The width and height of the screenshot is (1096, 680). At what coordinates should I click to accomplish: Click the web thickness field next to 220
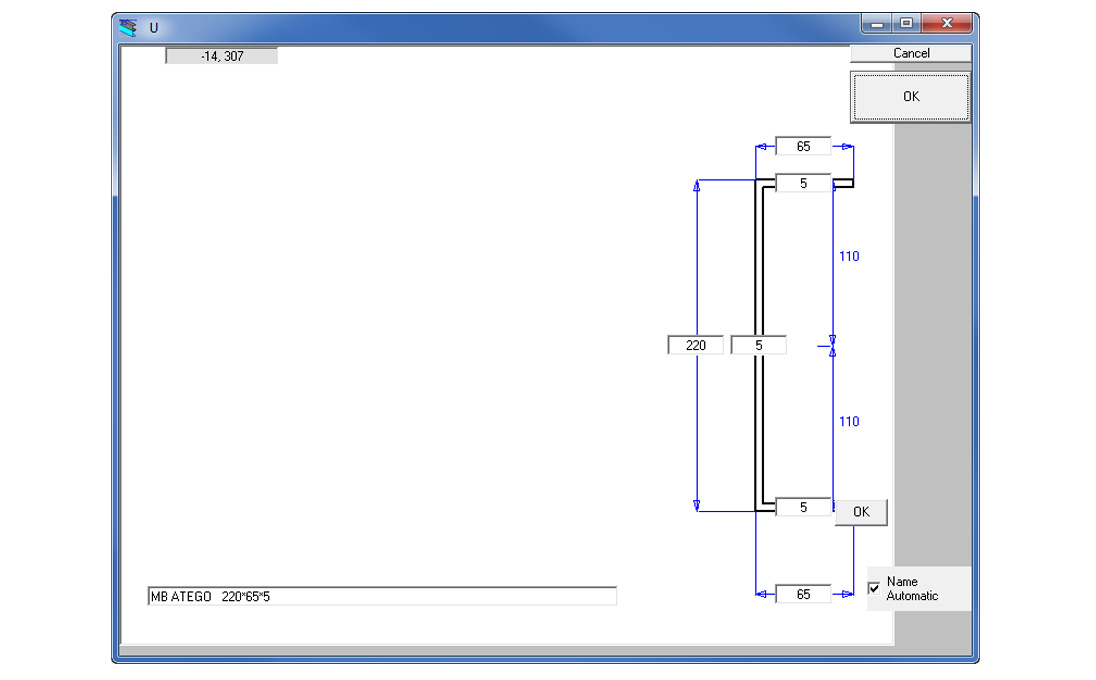pos(758,345)
